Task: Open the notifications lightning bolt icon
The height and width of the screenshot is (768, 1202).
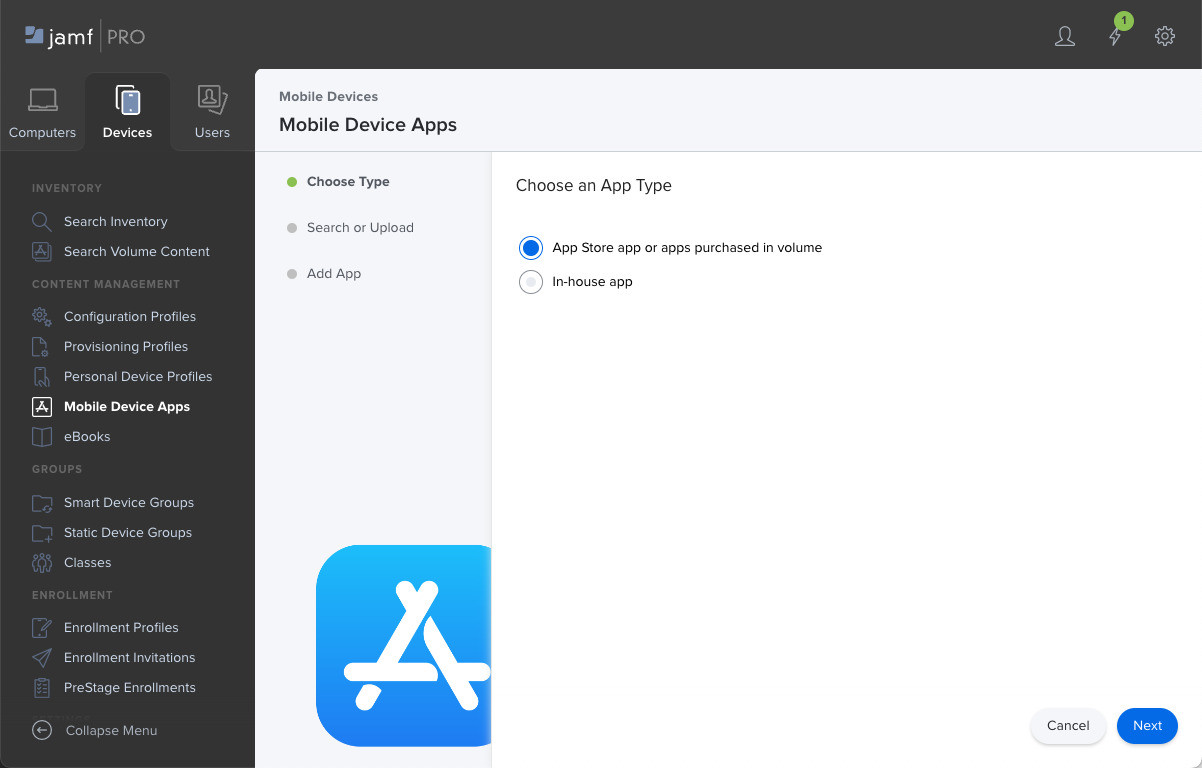Action: [x=1115, y=37]
